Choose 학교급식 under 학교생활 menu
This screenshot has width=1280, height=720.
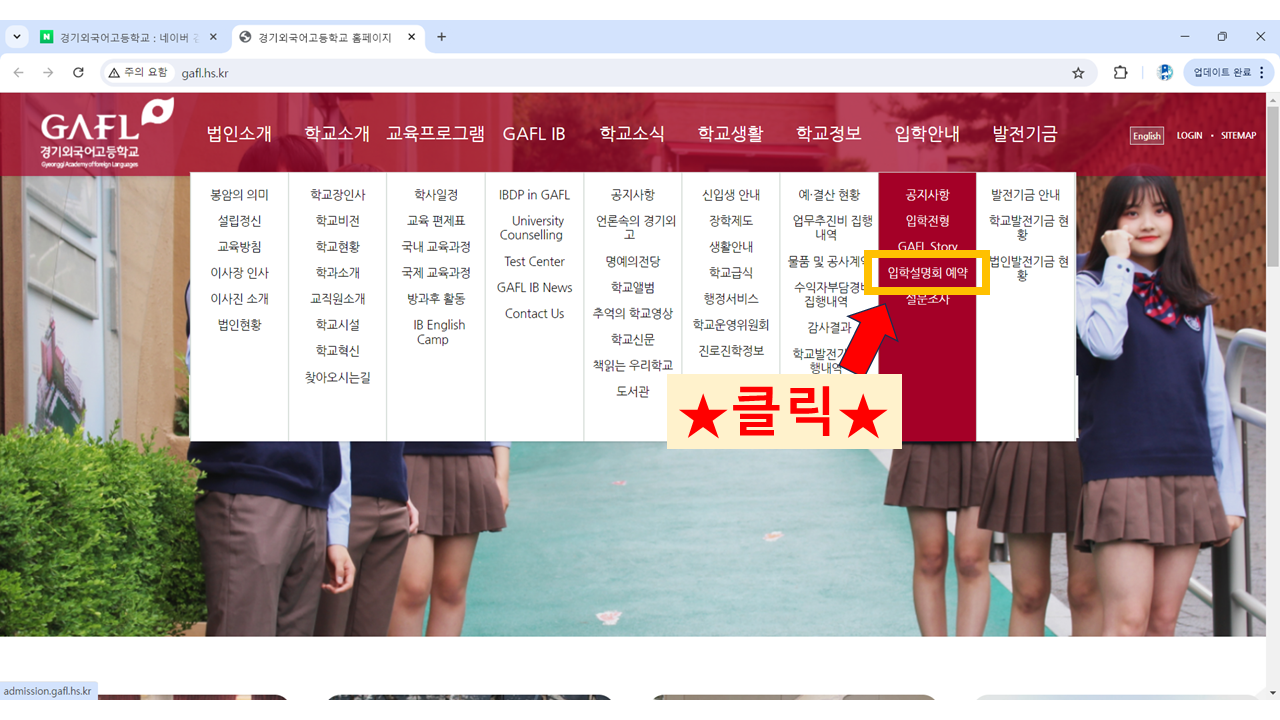click(x=731, y=272)
